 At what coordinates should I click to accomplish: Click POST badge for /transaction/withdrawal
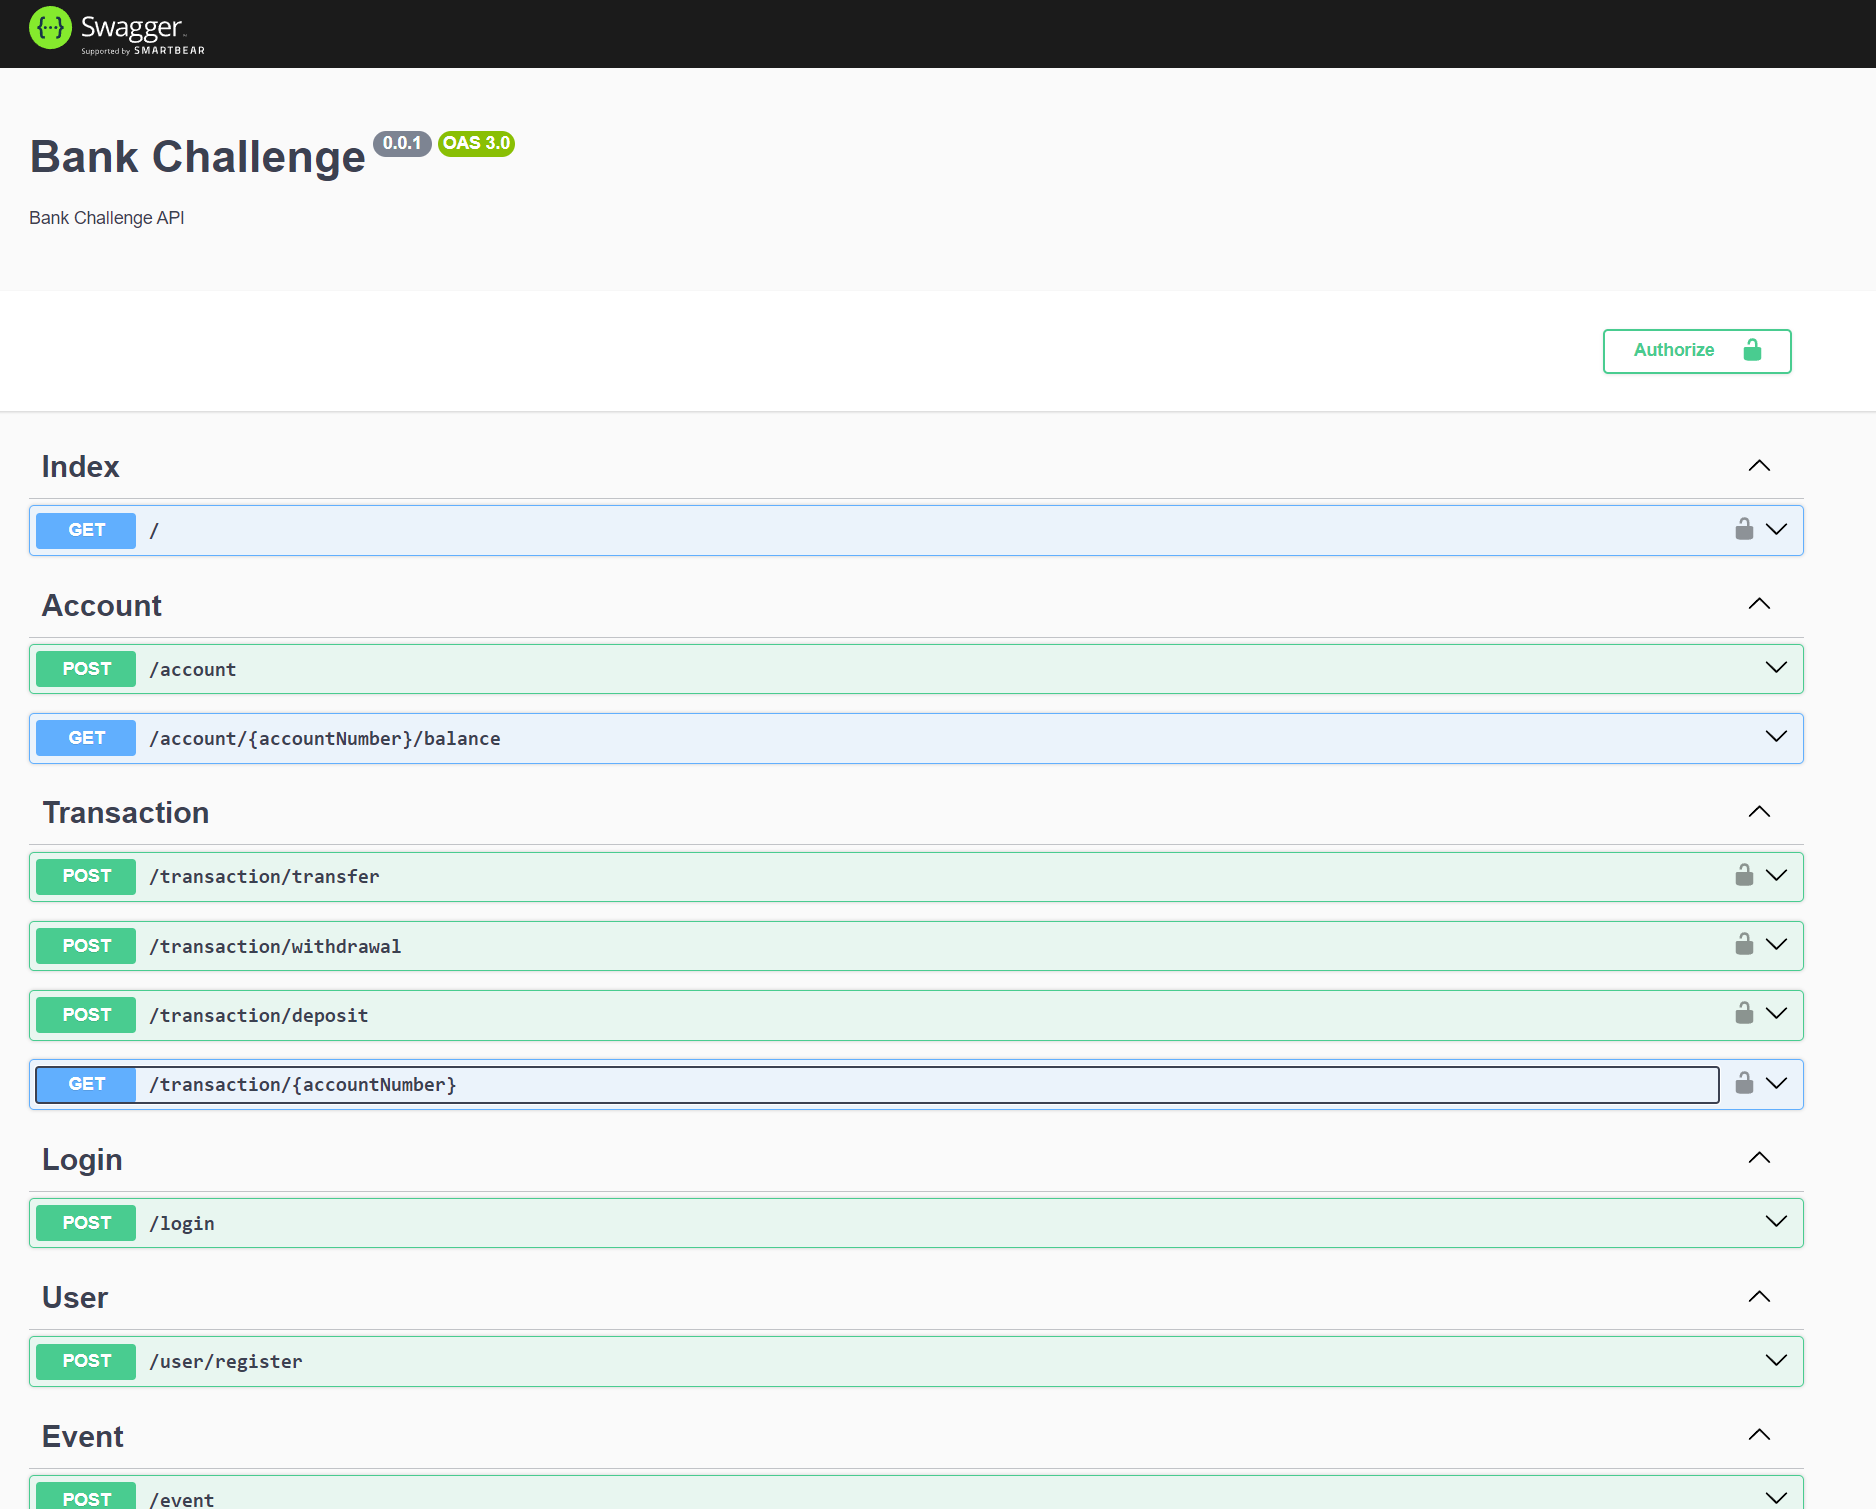tap(86, 946)
